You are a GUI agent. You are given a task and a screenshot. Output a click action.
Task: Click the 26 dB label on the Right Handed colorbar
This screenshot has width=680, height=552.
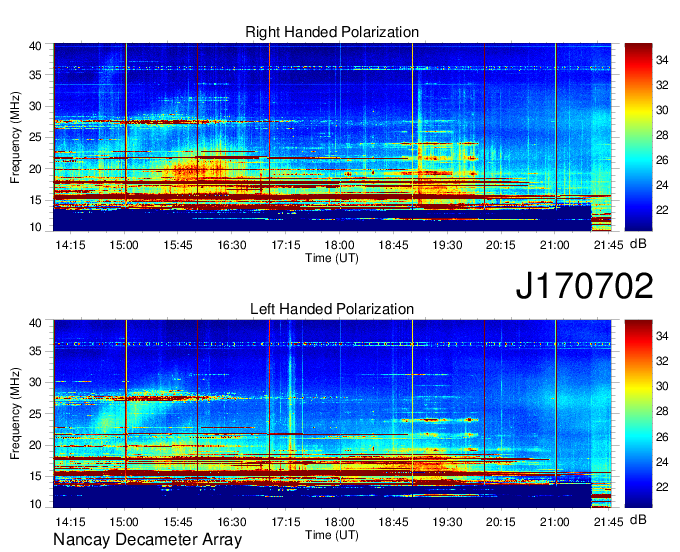(x=662, y=160)
